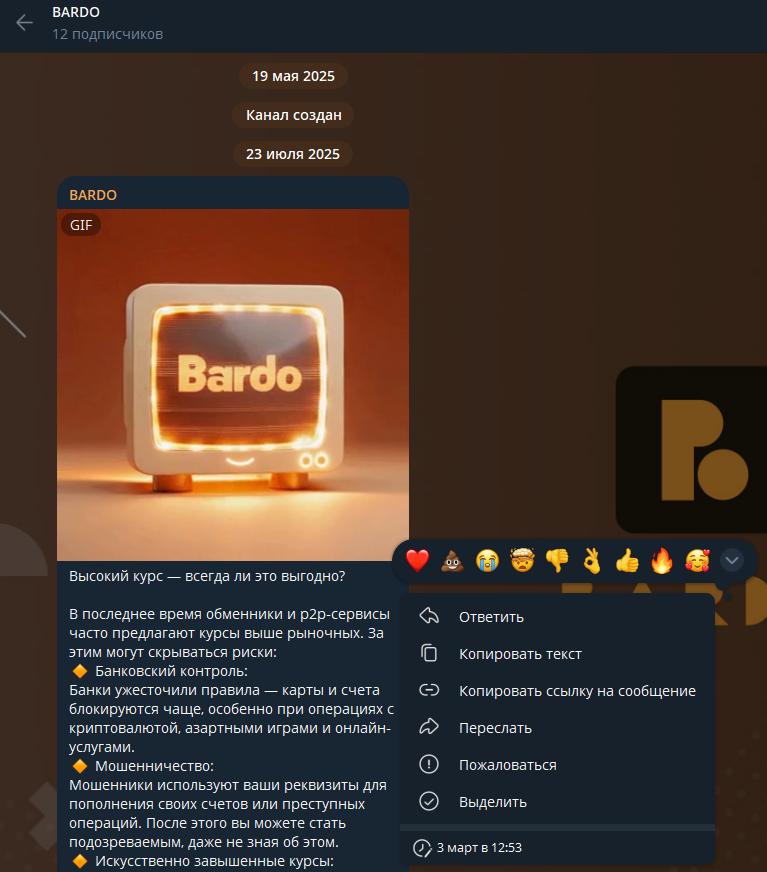React with the smiling hearts emoji
This screenshot has height=872, width=767.
point(697,561)
